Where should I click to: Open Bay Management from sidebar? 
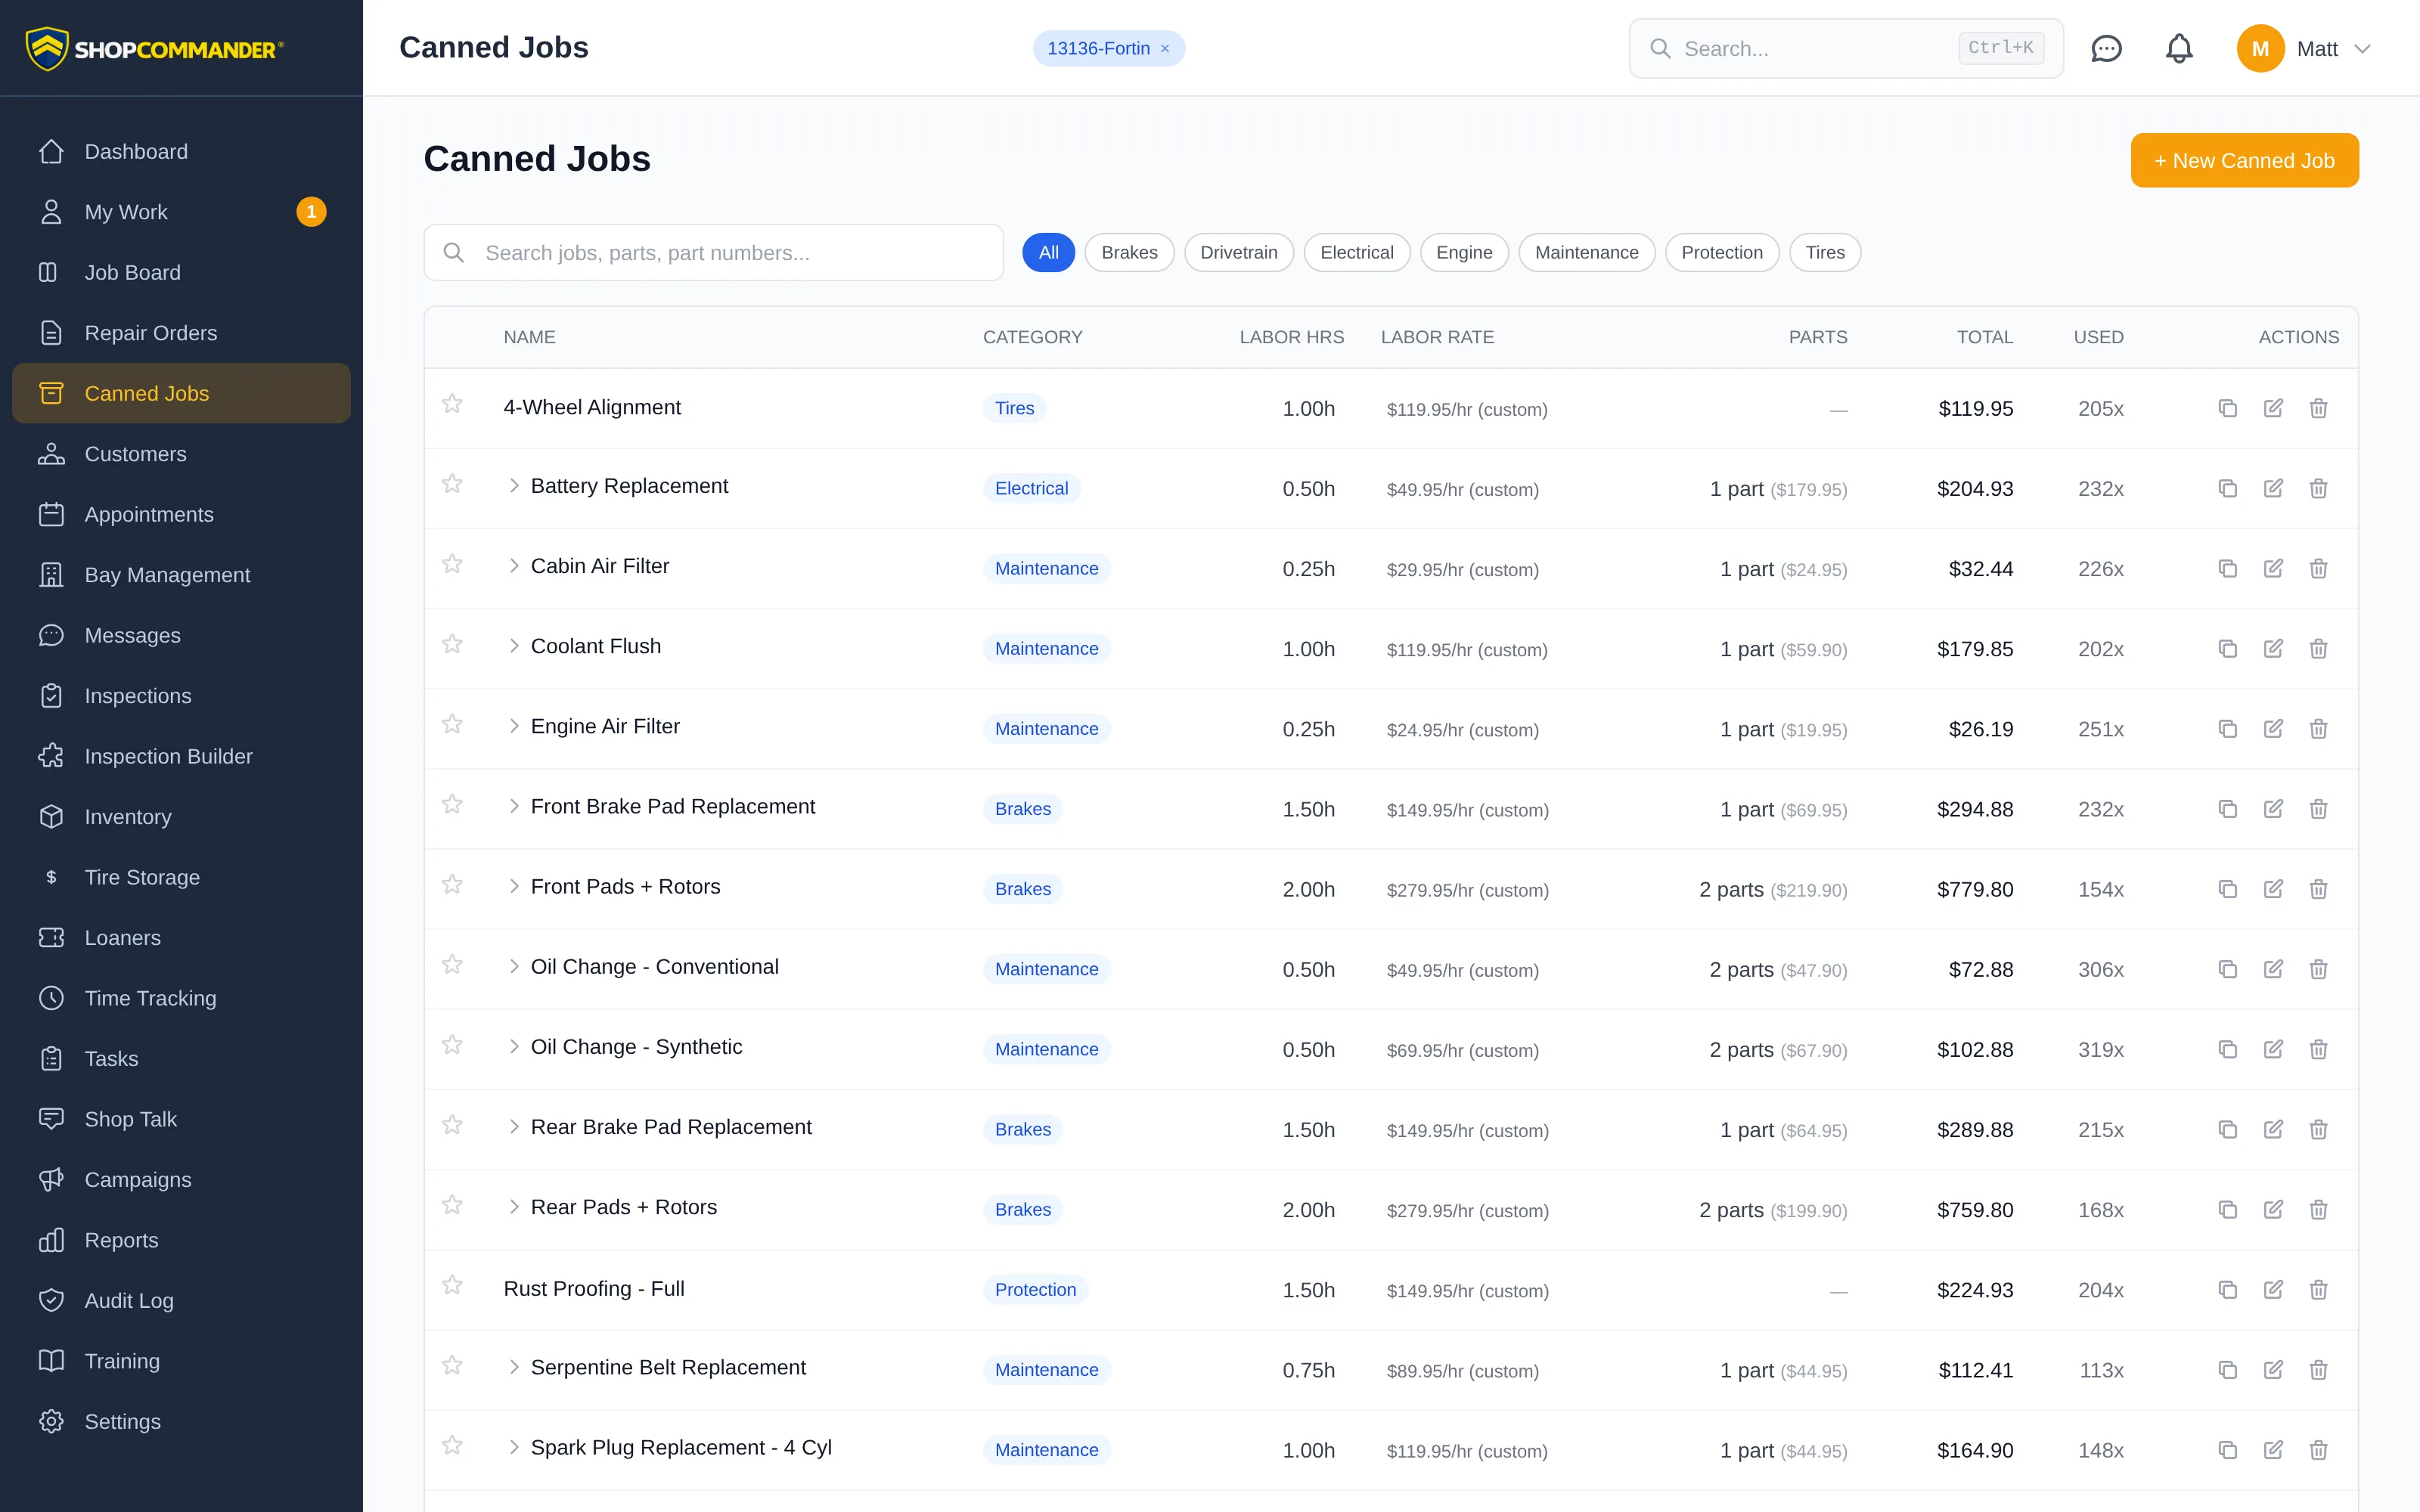click(181, 574)
